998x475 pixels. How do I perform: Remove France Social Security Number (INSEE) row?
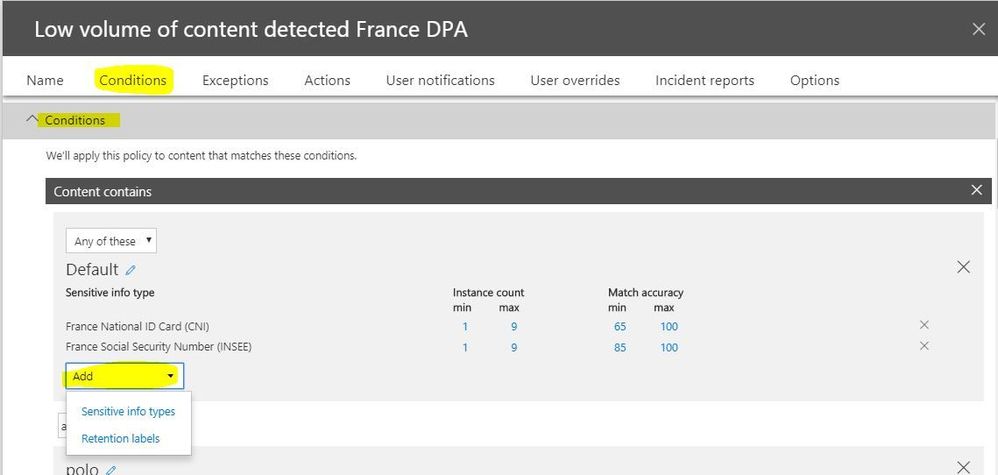click(x=924, y=346)
